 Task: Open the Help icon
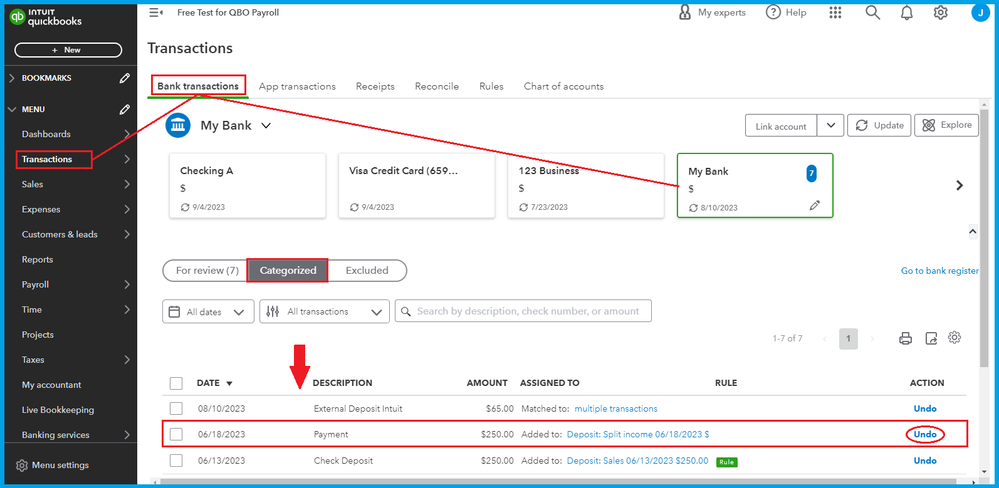(x=773, y=12)
